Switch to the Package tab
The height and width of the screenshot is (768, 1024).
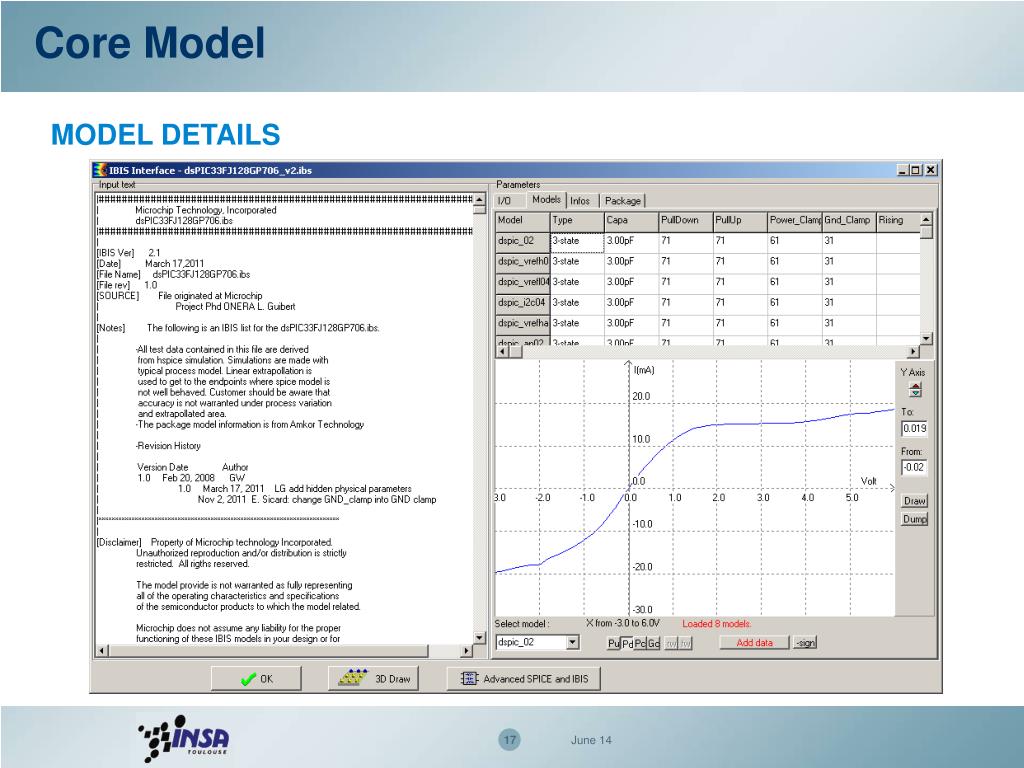coord(622,200)
